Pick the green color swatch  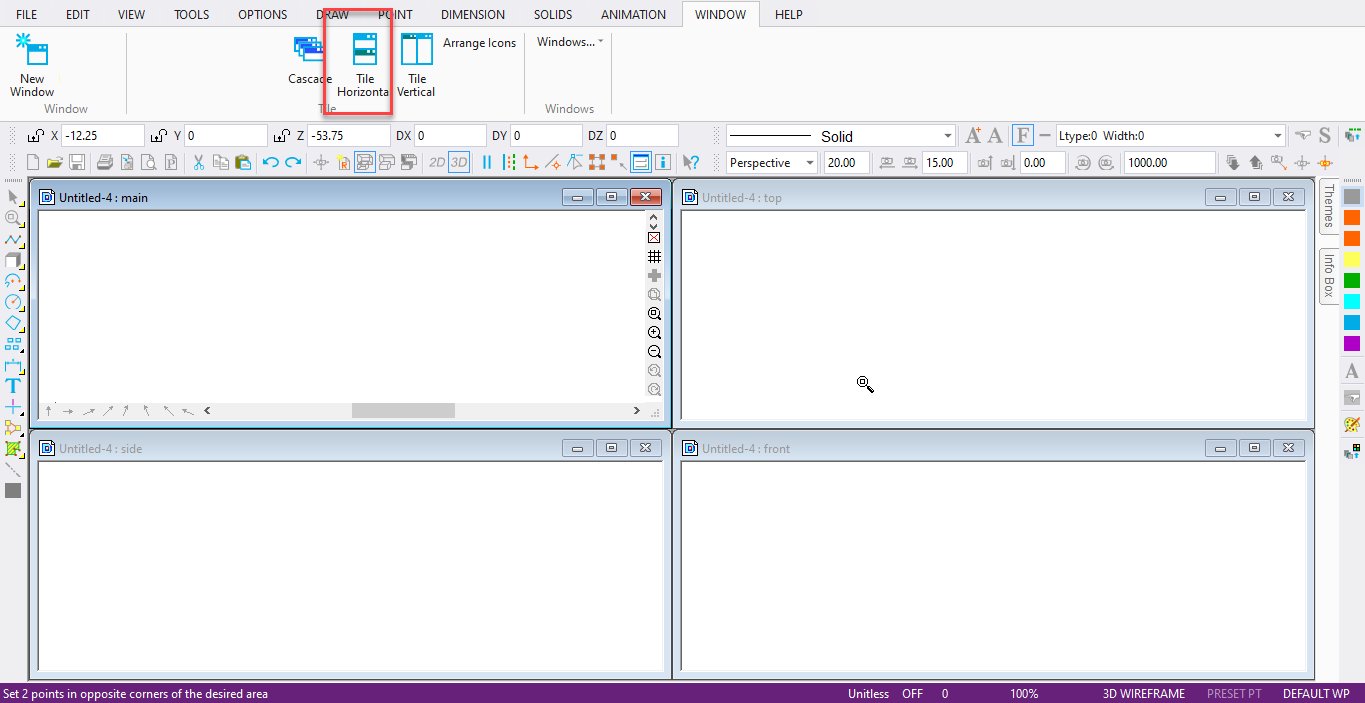(1352, 281)
